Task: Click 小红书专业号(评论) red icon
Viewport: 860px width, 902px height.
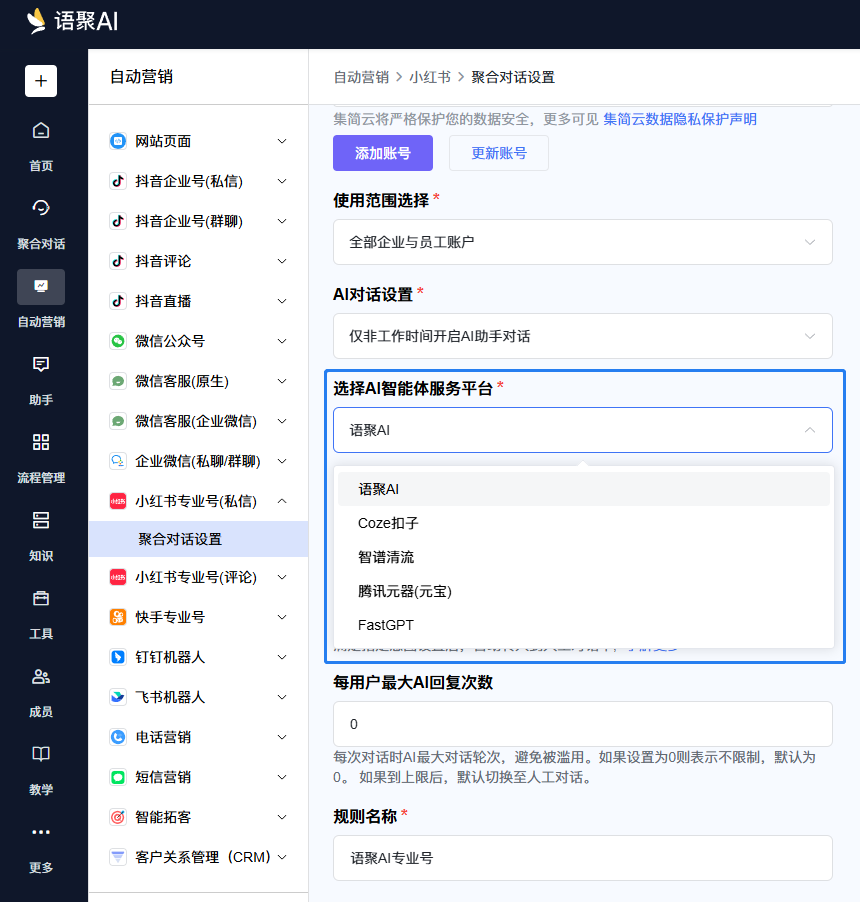Action: point(118,577)
